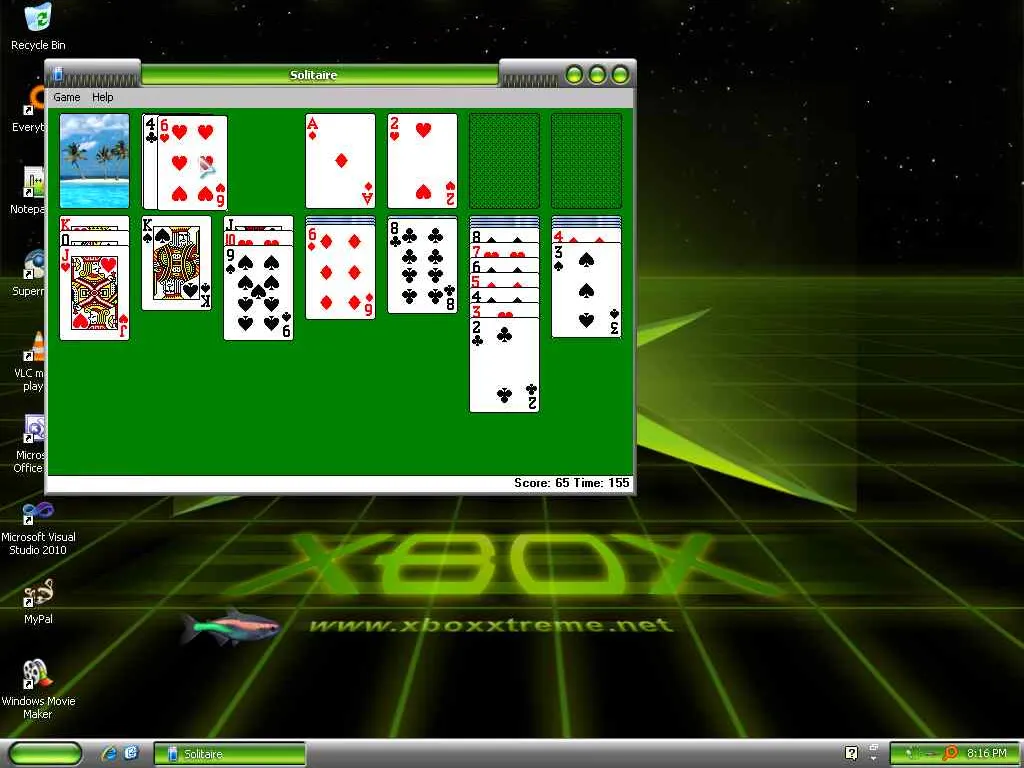Image resolution: width=1024 pixels, height=768 pixels.
Task: Click the Solitaire window title bar icon
Action: (x=57, y=73)
